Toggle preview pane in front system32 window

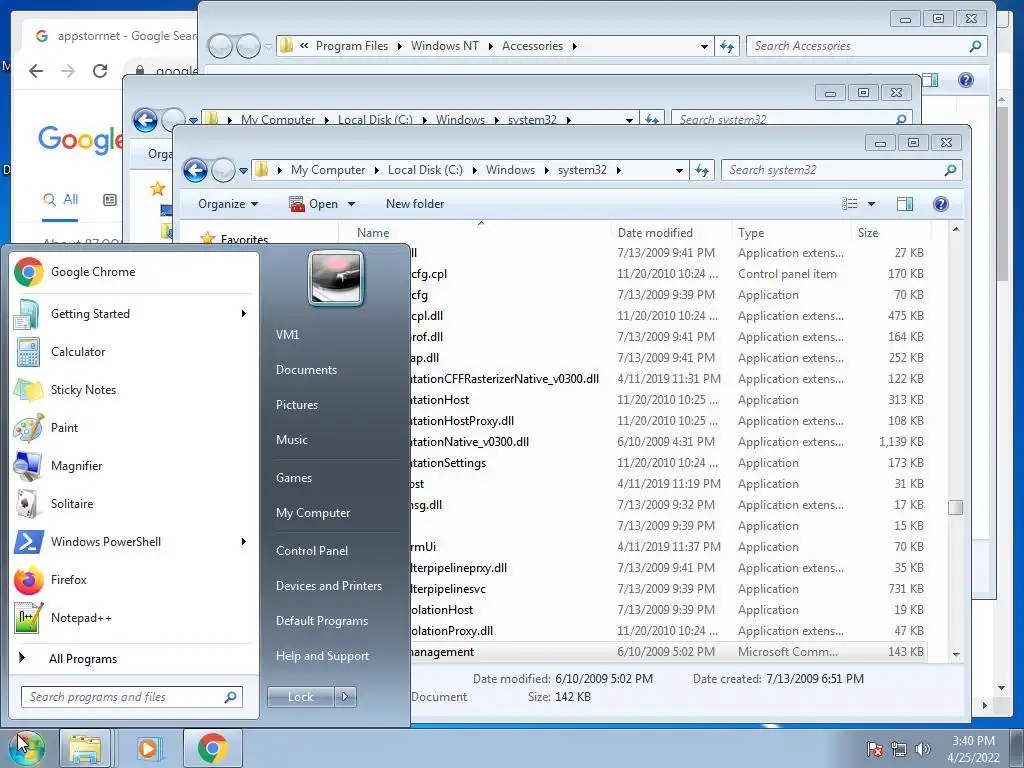click(905, 204)
